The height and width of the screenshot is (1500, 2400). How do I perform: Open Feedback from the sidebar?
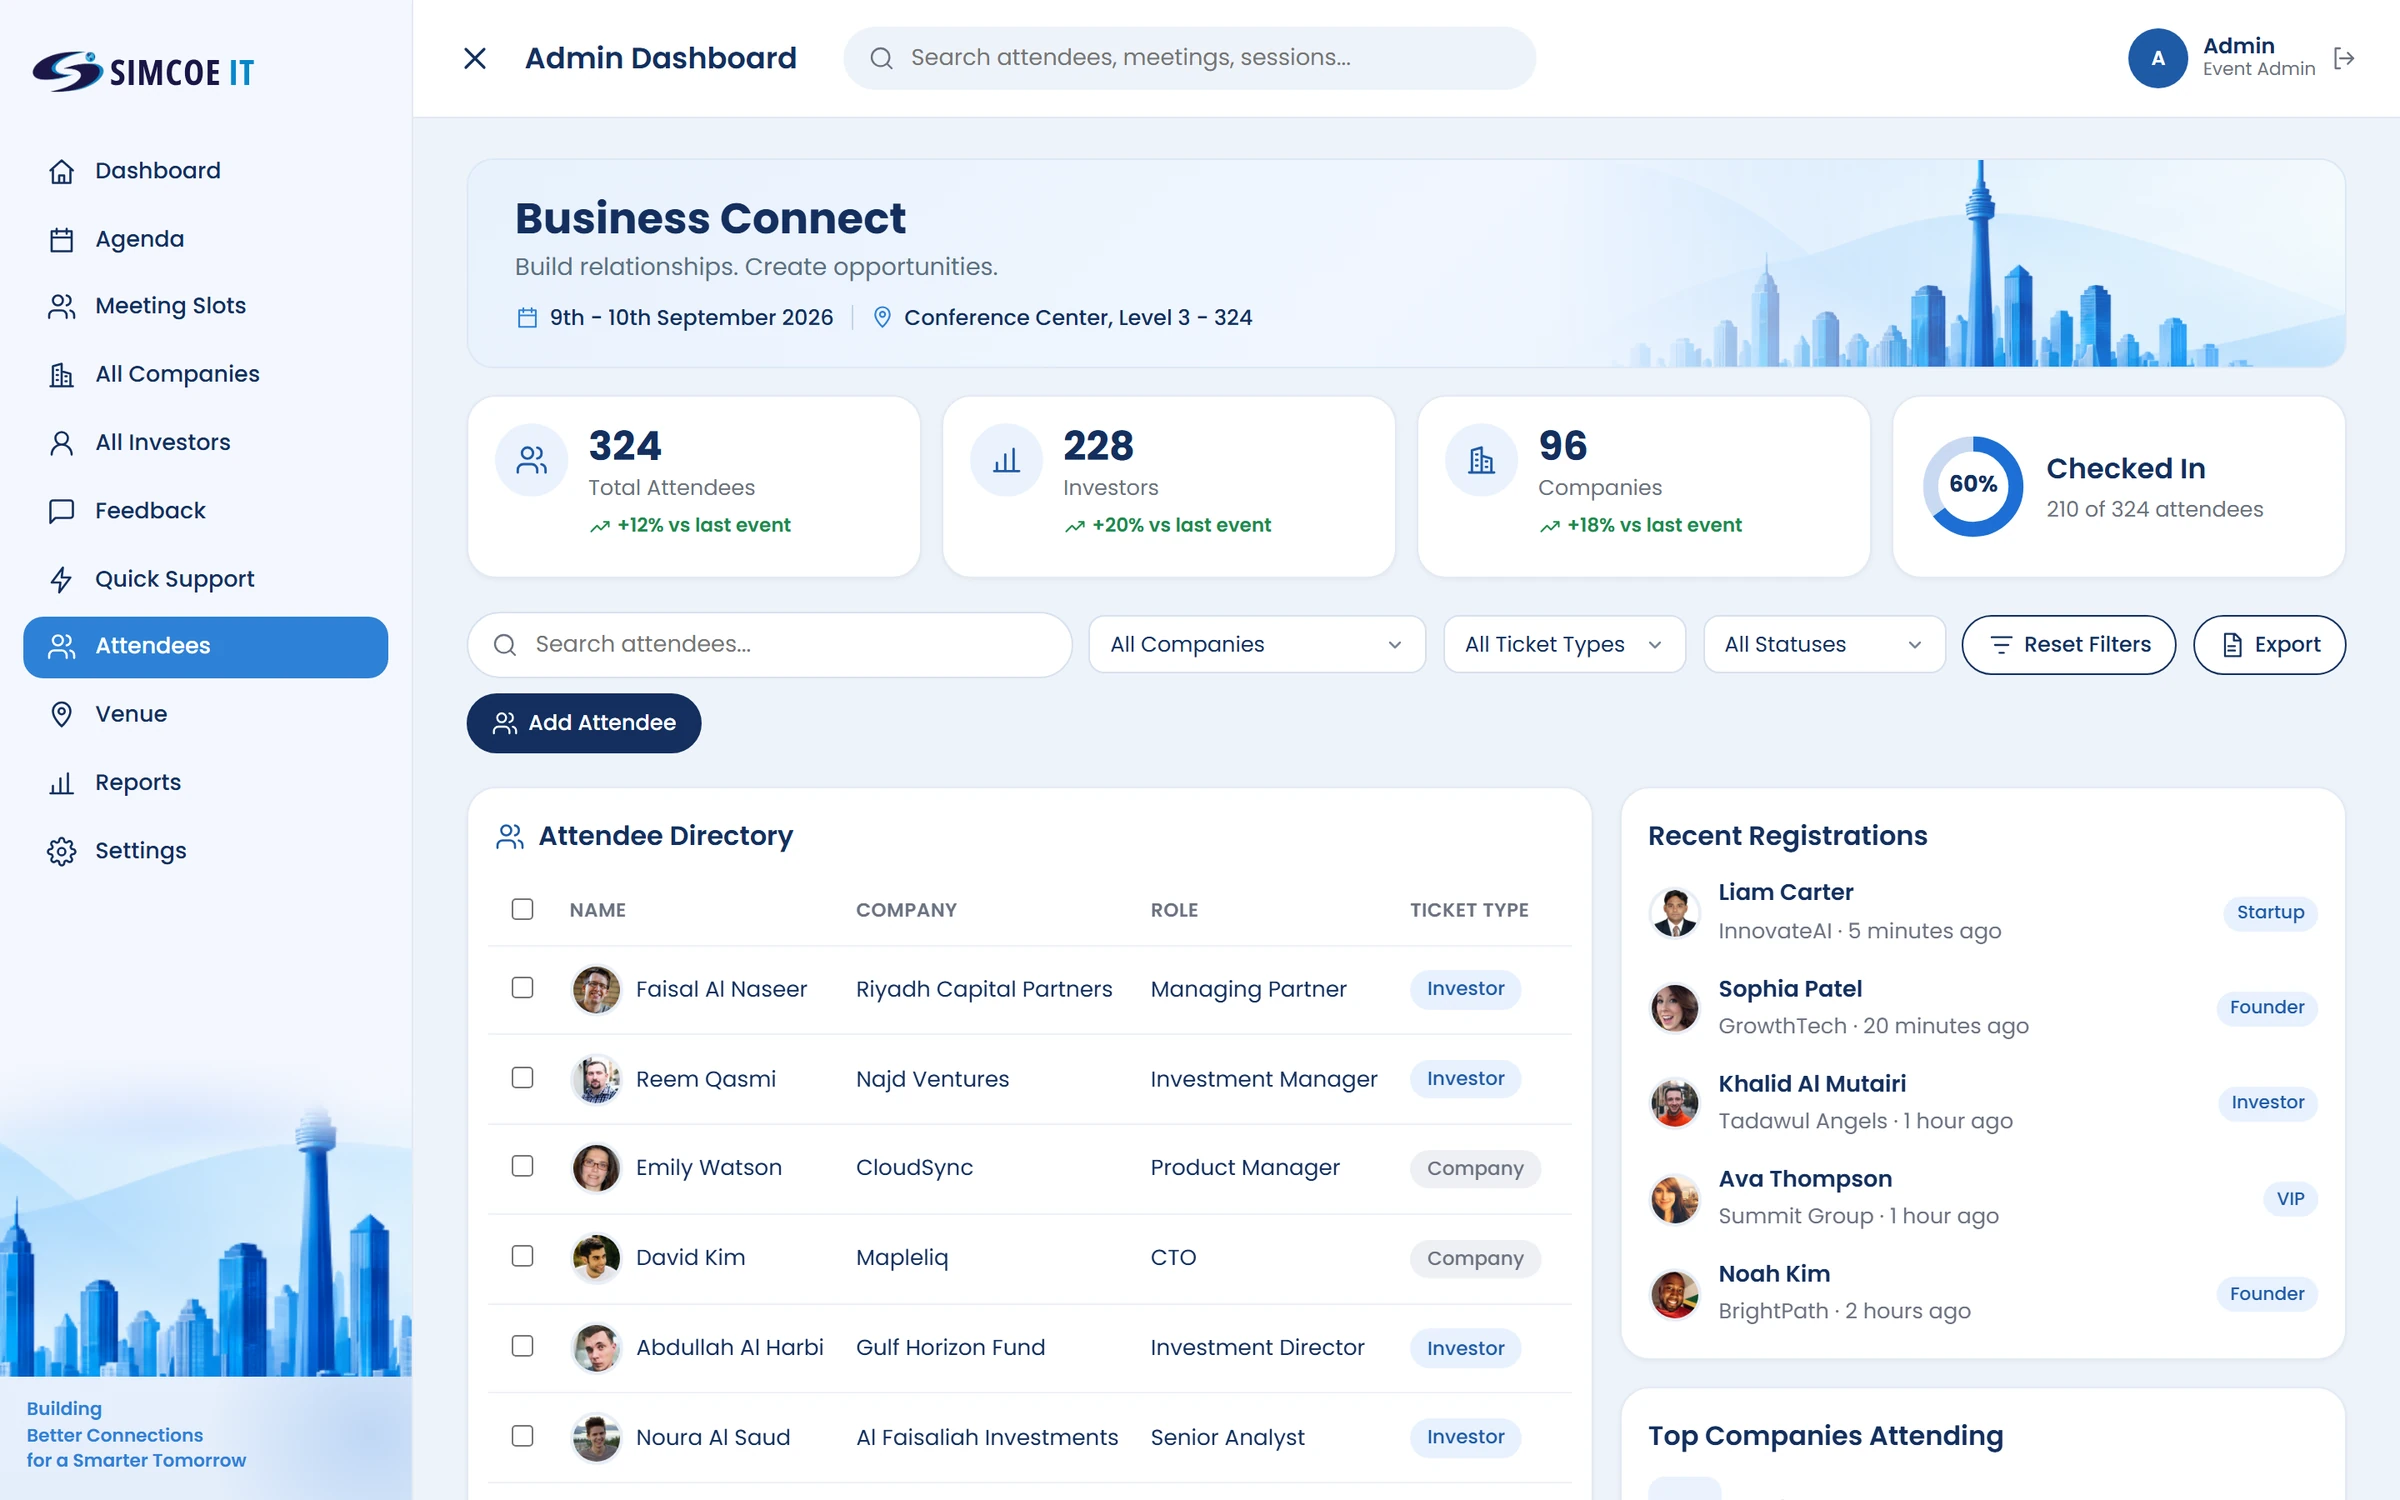click(205, 511)
